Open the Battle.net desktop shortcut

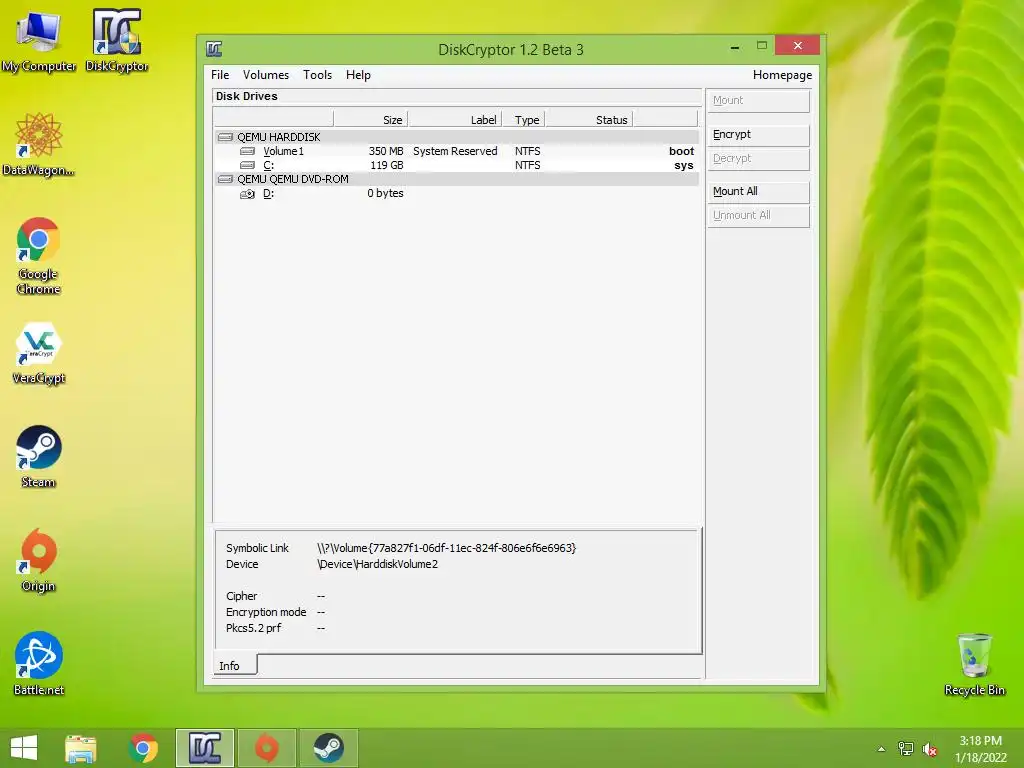coord(39,664)
